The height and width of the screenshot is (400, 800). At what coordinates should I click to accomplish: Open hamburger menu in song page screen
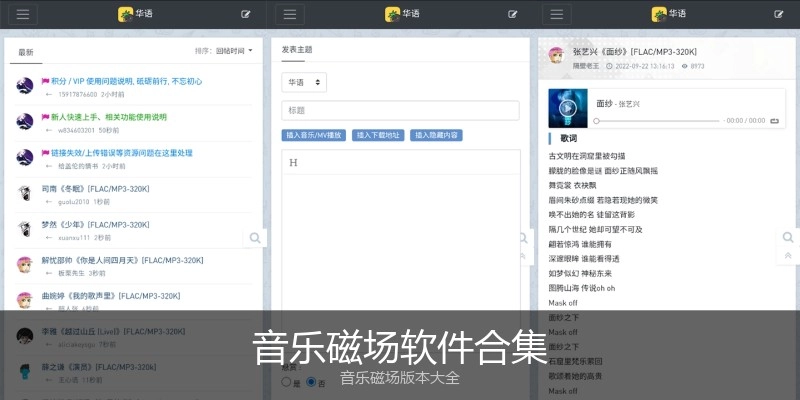tap(557, 14)
